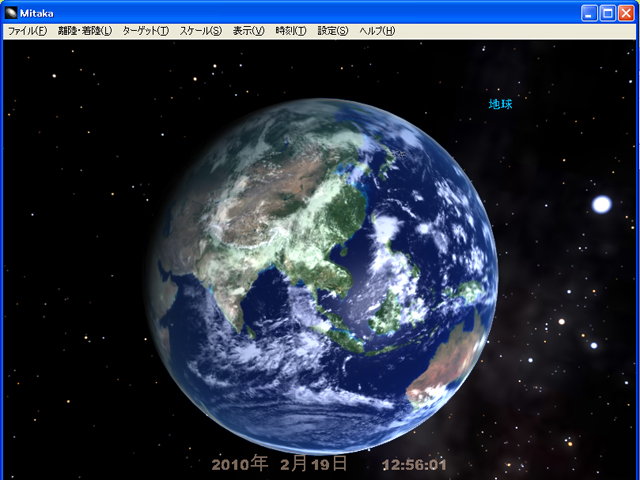Click the time readout 12:56:01

click(x=414, y=465)
